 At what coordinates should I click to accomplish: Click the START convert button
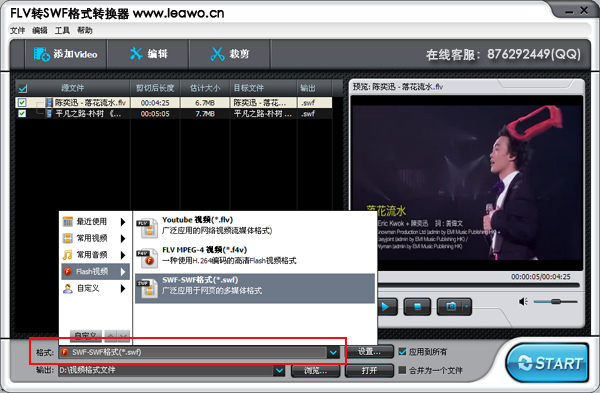547,362
